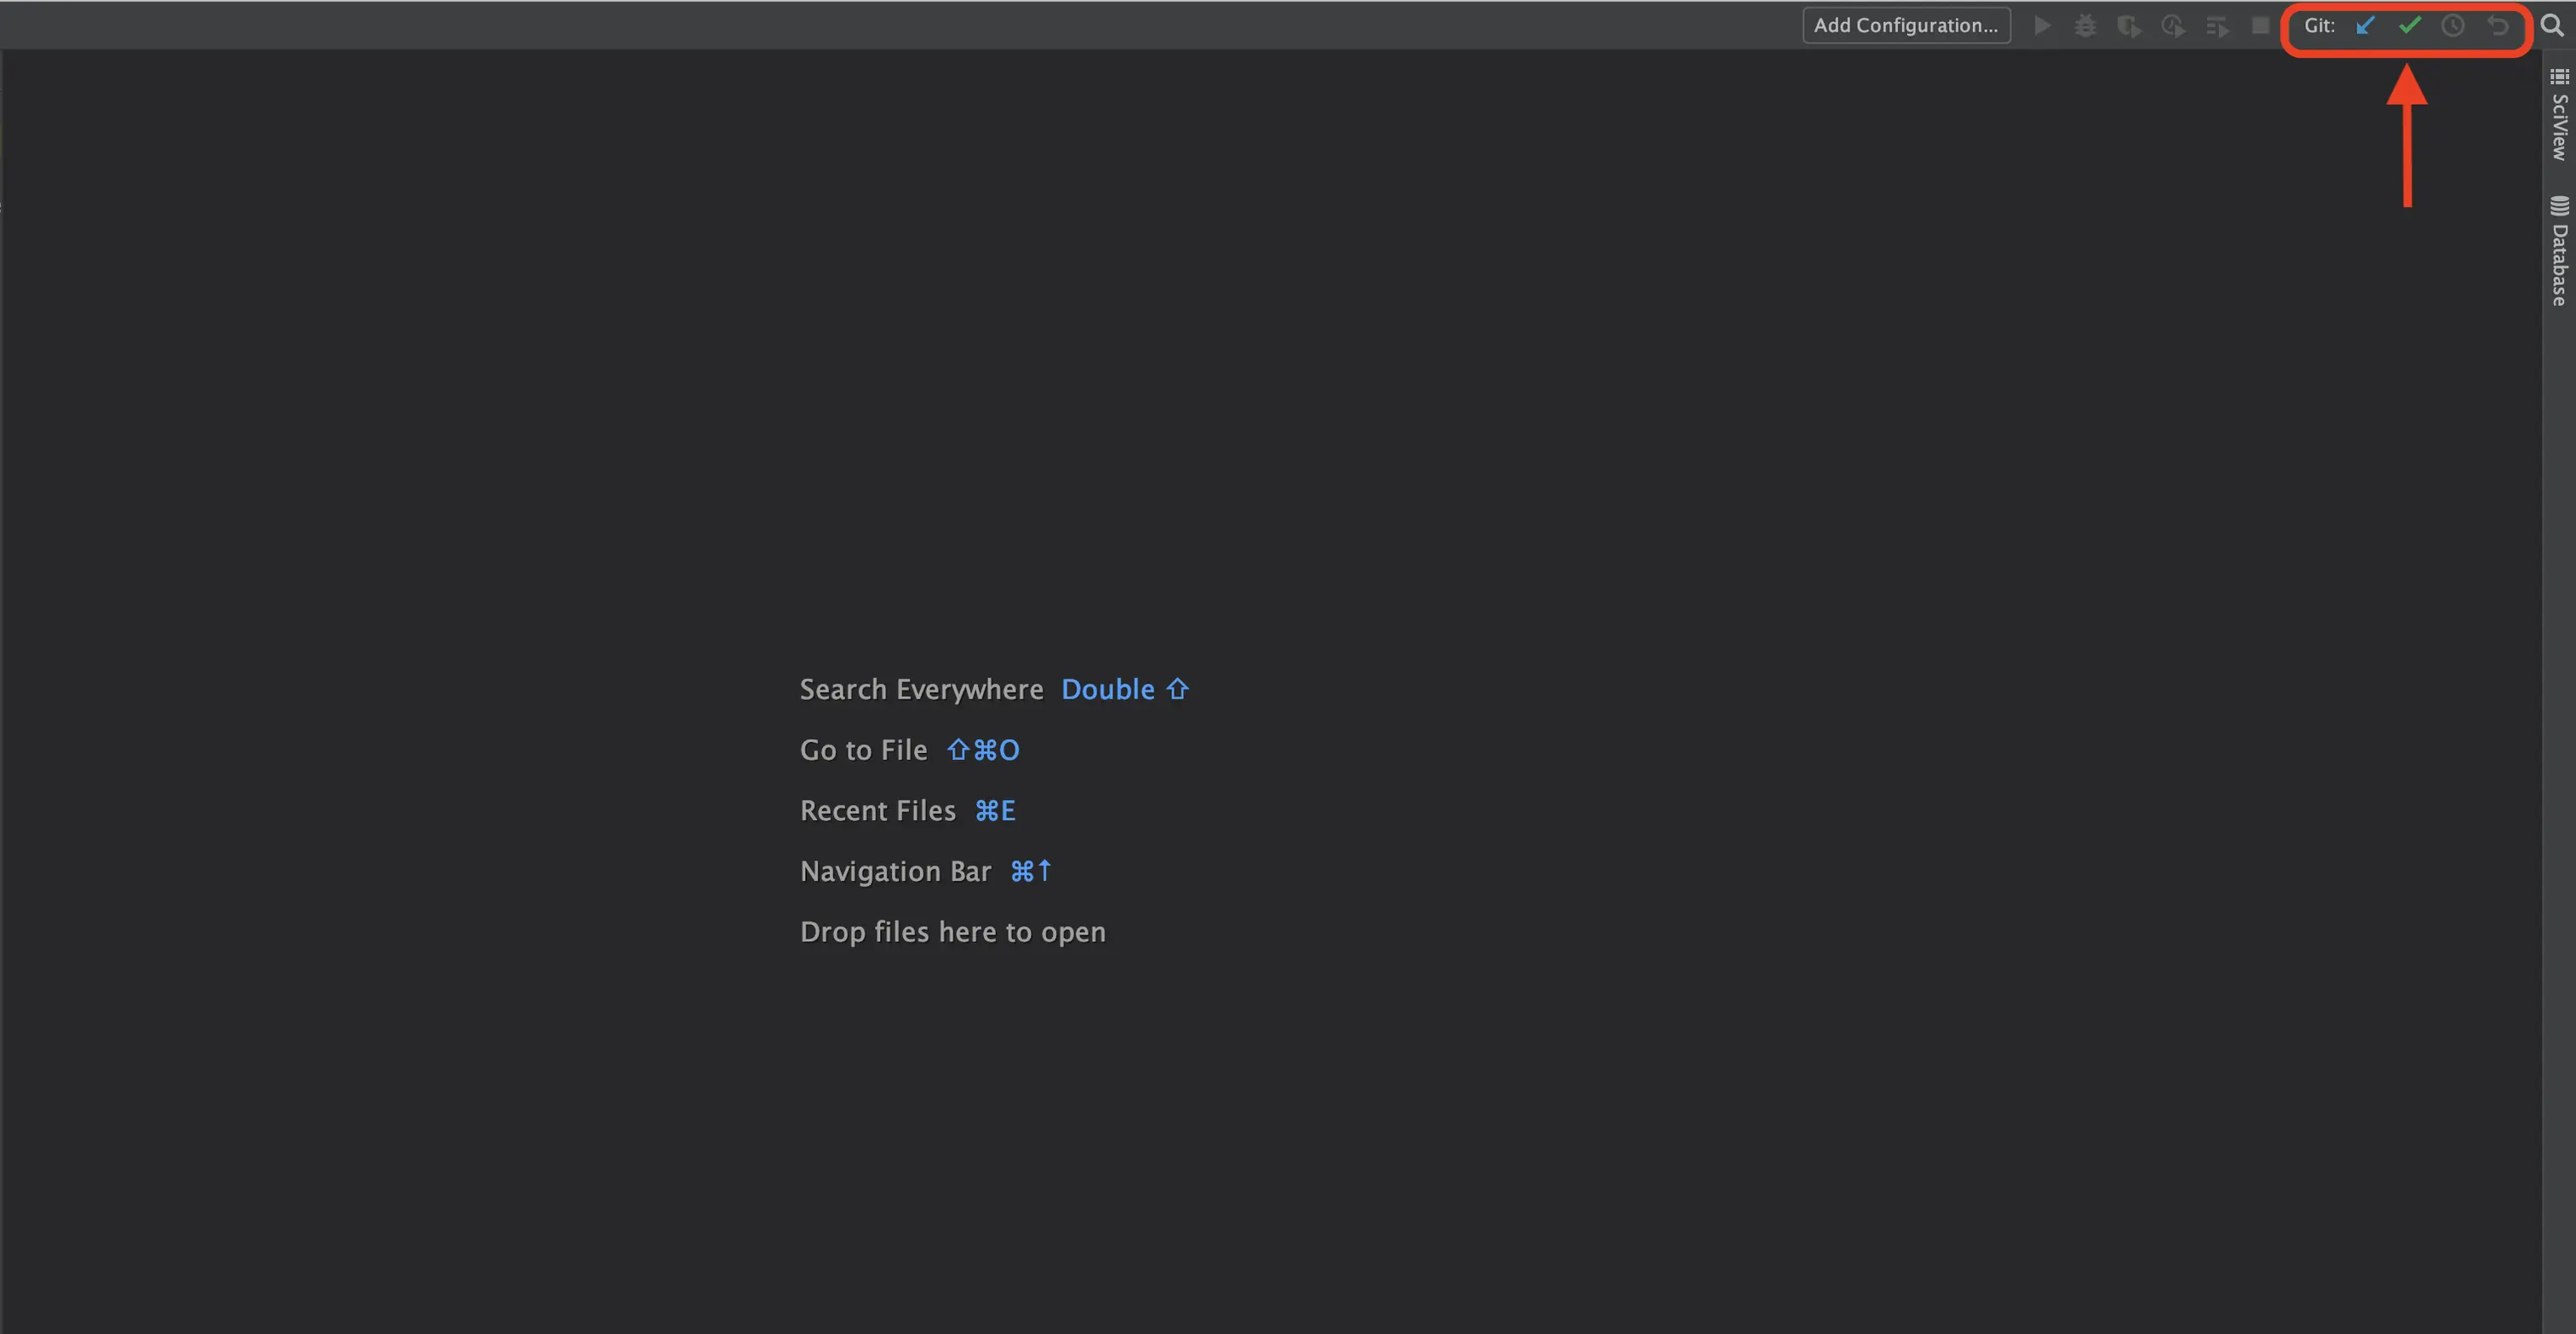Click the Navigation Bar hint text
The width and height of the screenshot is (2576, 1334).
[895, 871]
